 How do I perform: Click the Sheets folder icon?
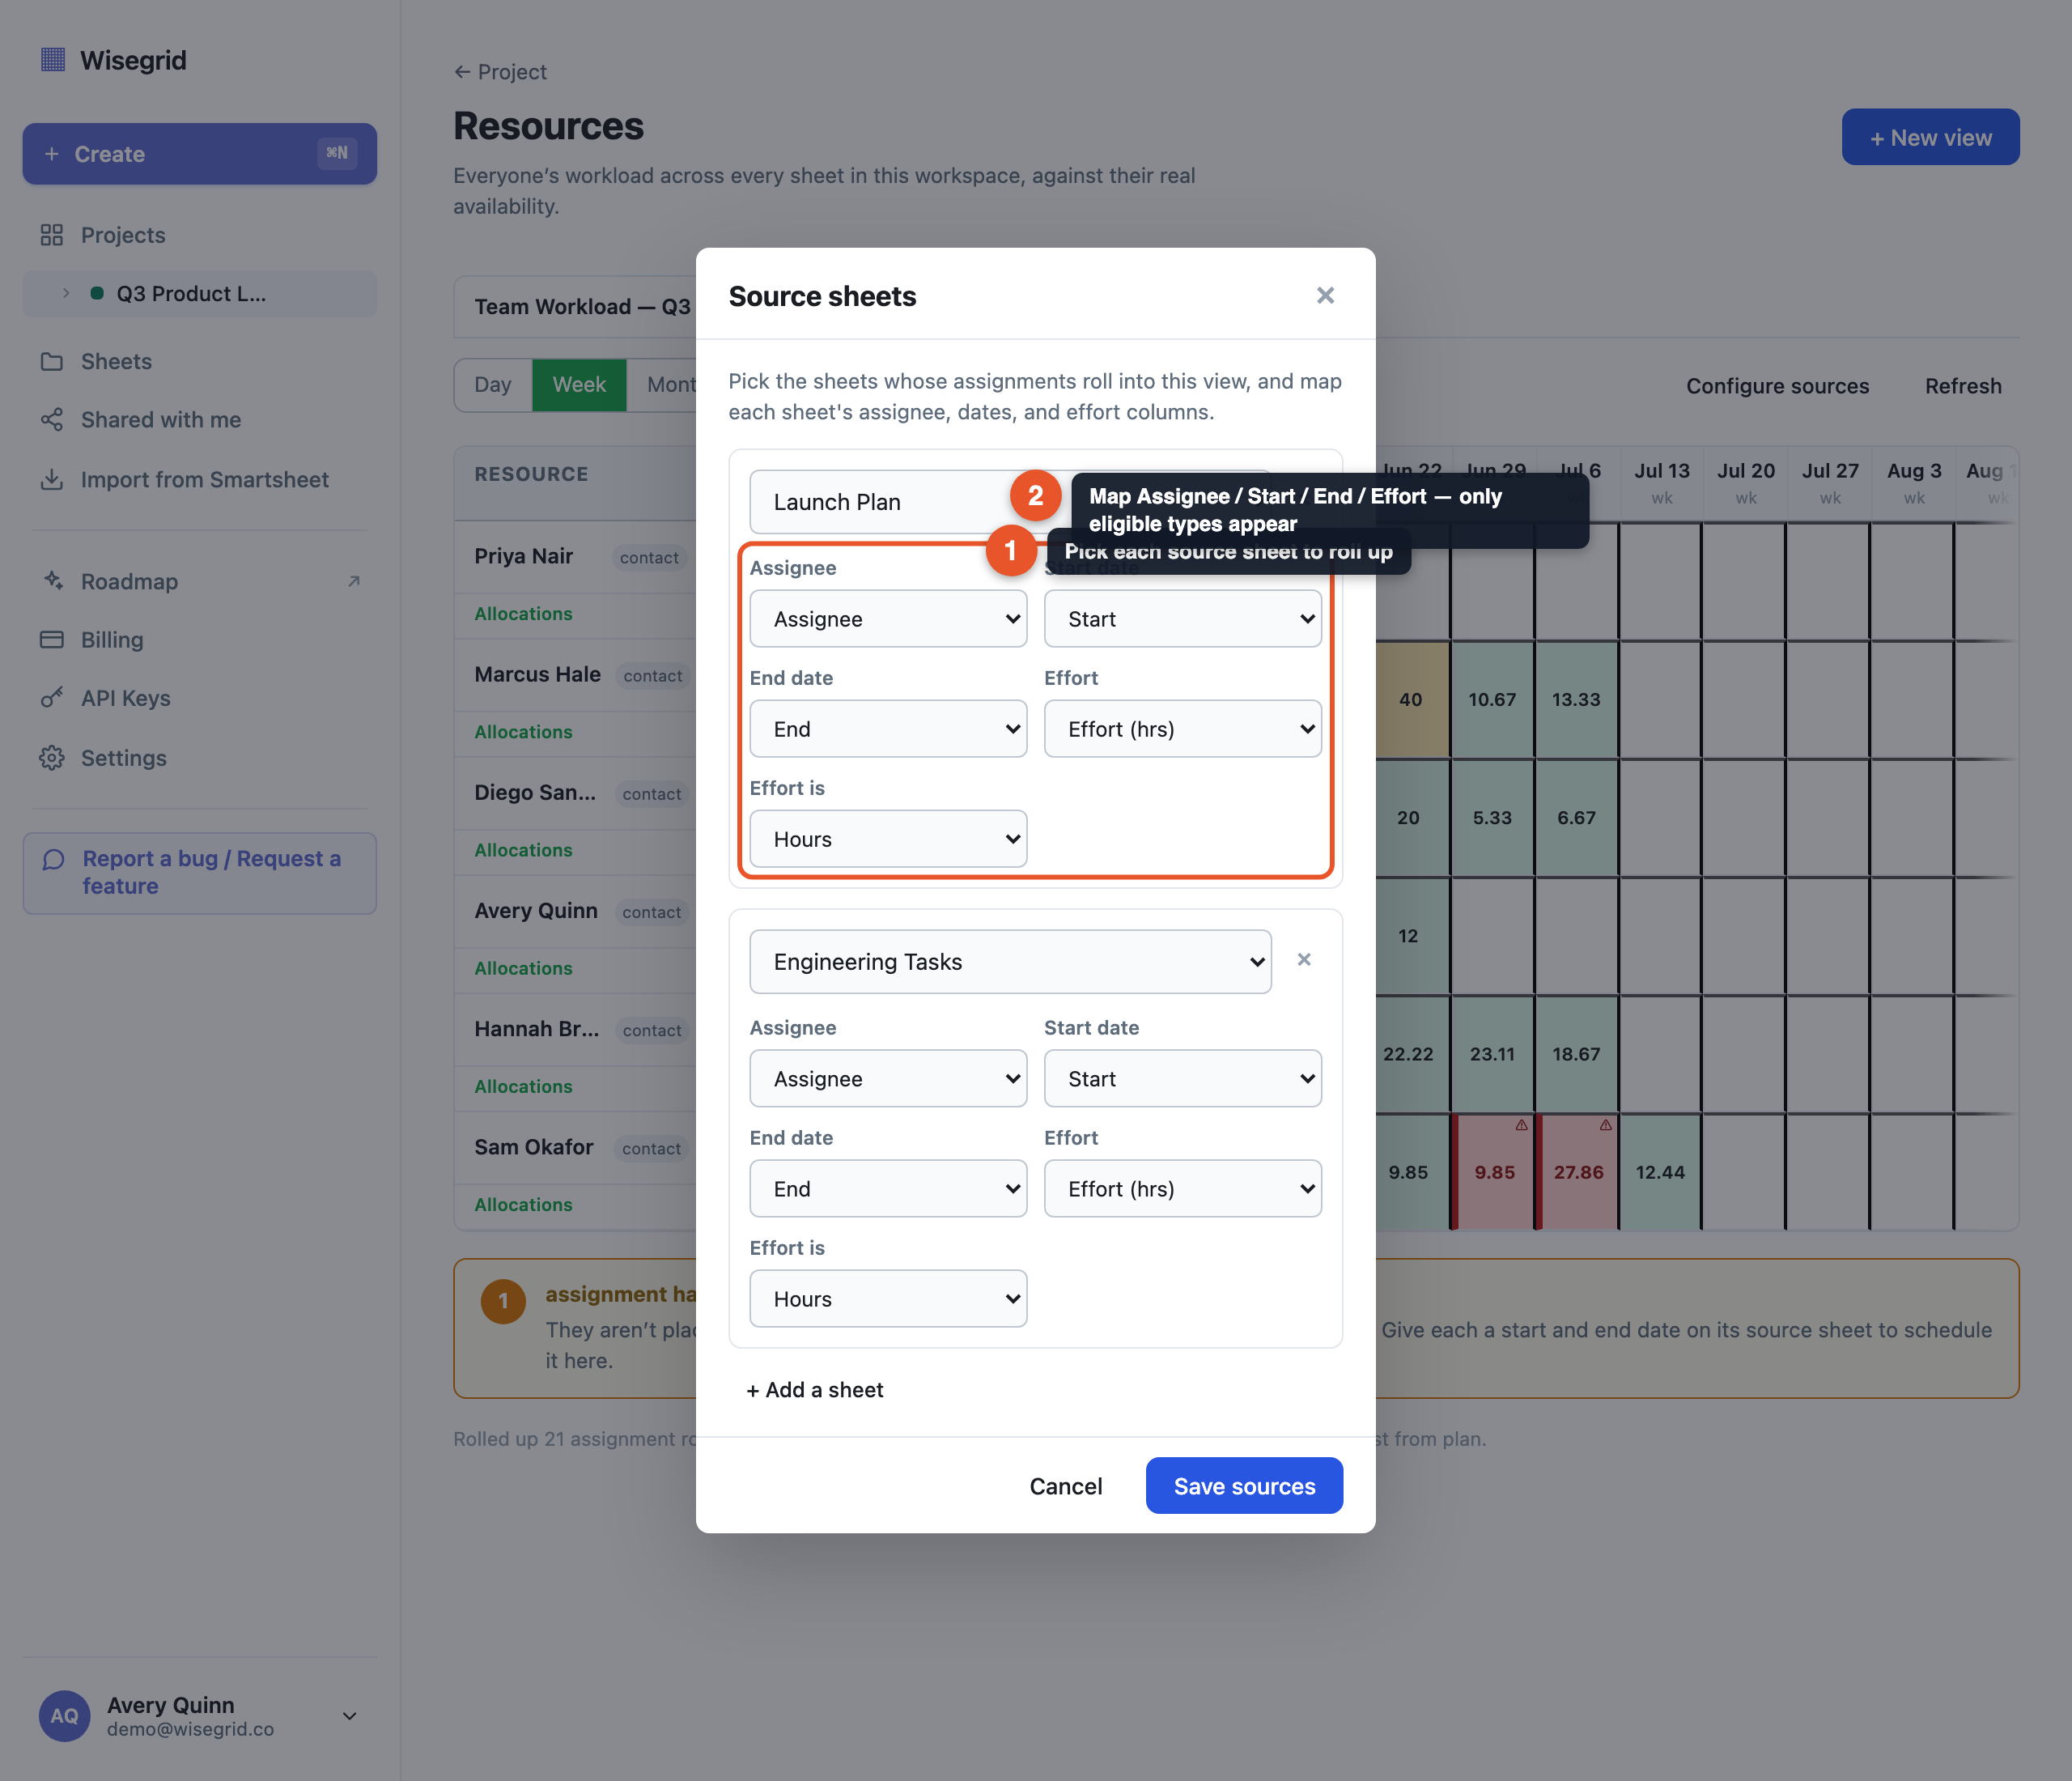pyautogui.click(x=52, y=361)
